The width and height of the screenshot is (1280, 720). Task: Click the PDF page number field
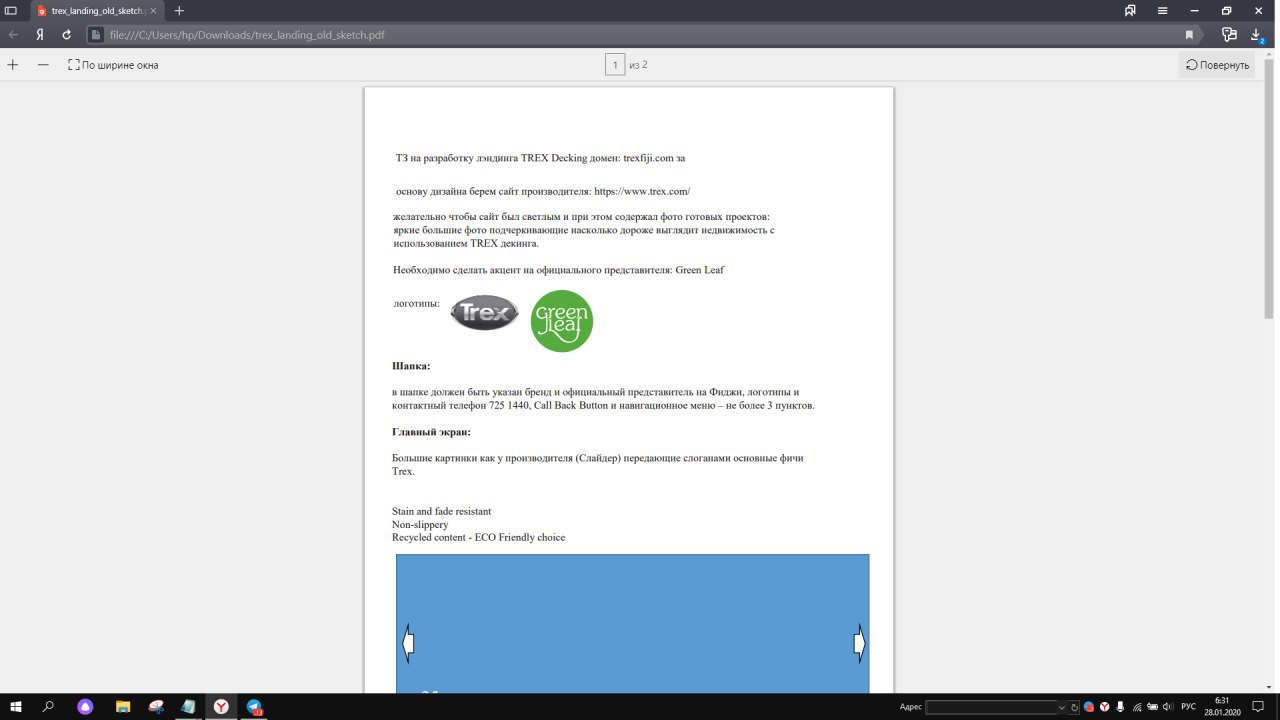click(615, 65)
